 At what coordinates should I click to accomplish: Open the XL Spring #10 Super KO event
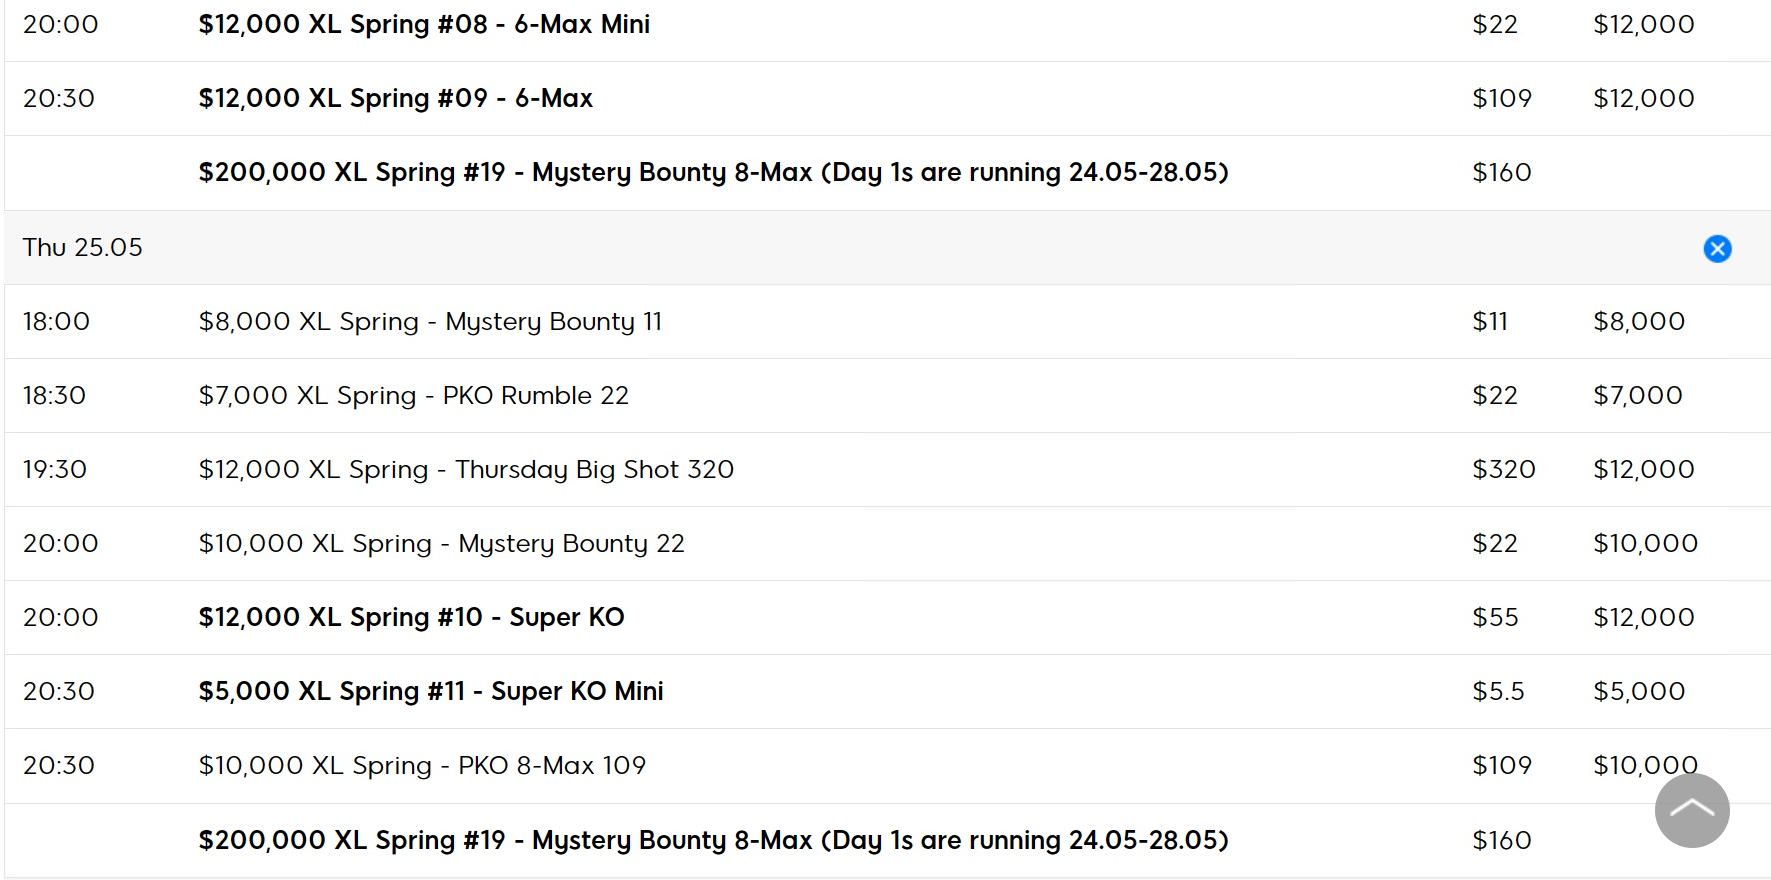(411, 618)
